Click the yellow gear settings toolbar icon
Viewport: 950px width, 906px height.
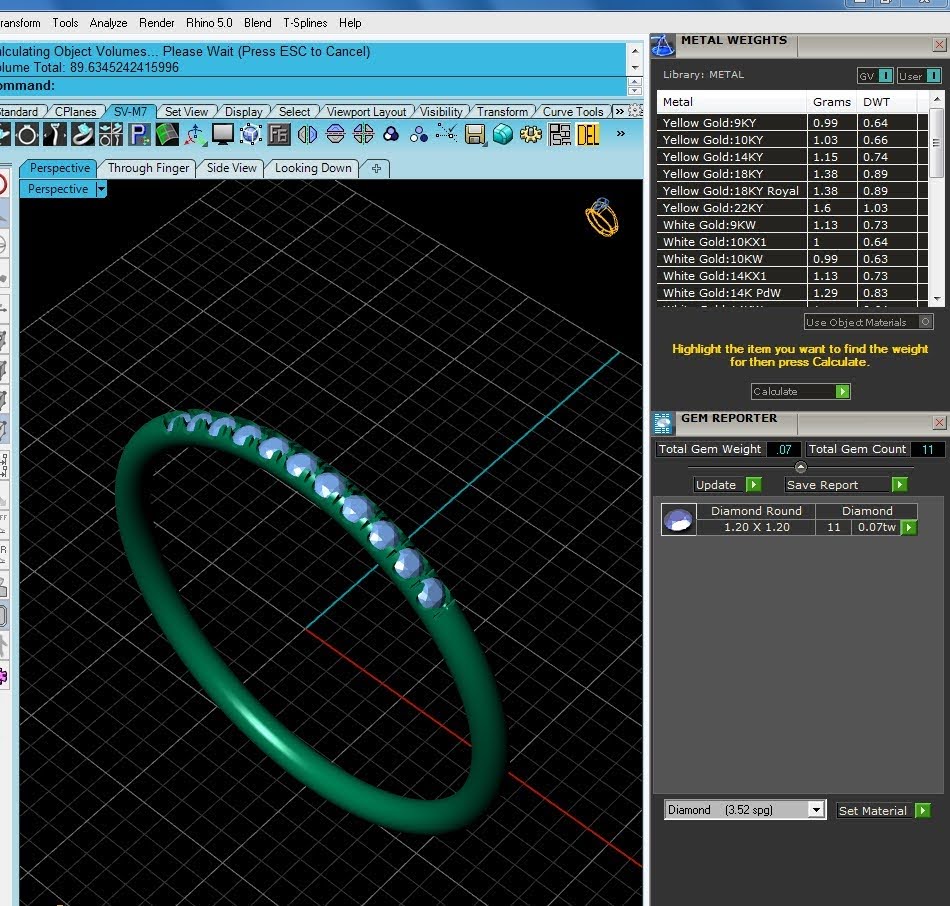click(x=531, y=135)
